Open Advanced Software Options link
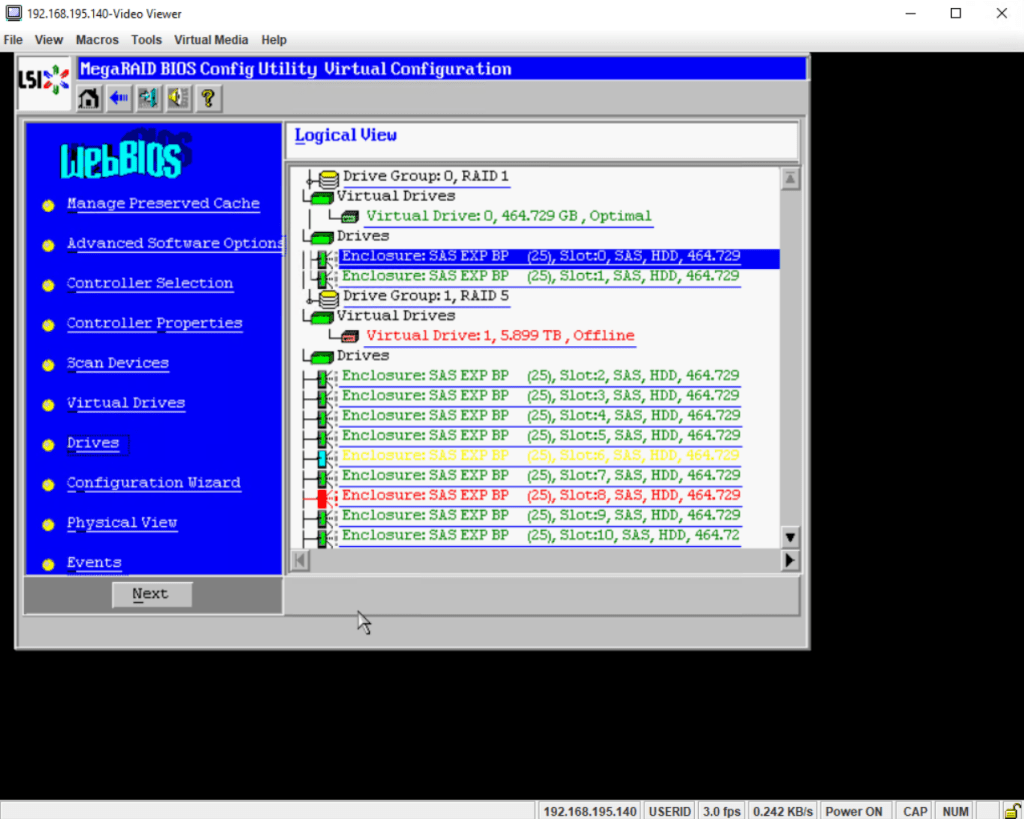Image resolution: width=1024 pixels, height=819 pixels. [x=176, y=244]
